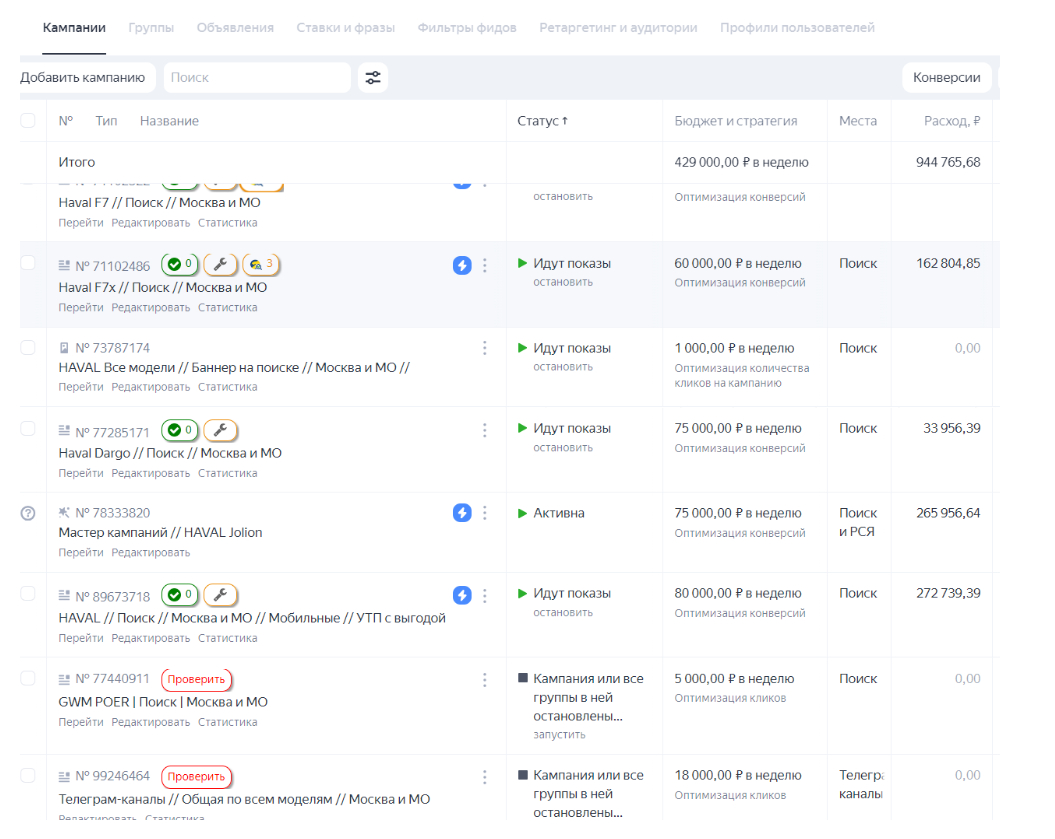Click wrench icon on Haval Dargo campaign

[x=221, y=431]
